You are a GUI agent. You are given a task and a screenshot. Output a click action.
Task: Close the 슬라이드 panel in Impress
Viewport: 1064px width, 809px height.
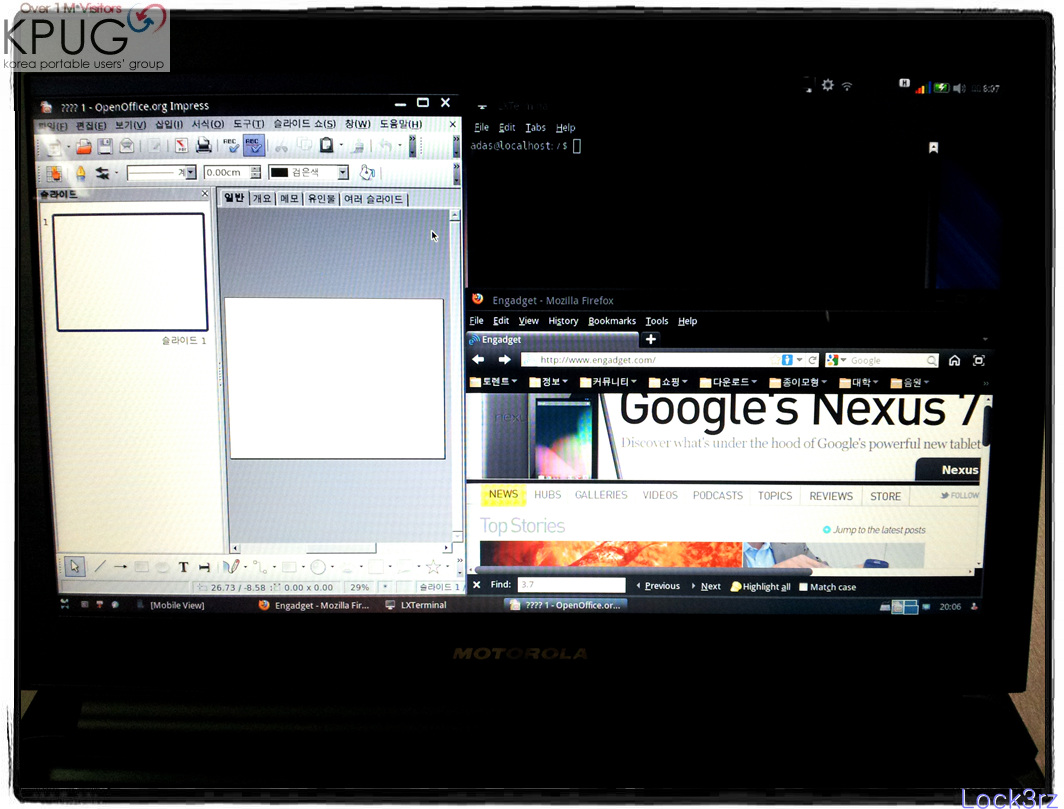click(205, 193)
